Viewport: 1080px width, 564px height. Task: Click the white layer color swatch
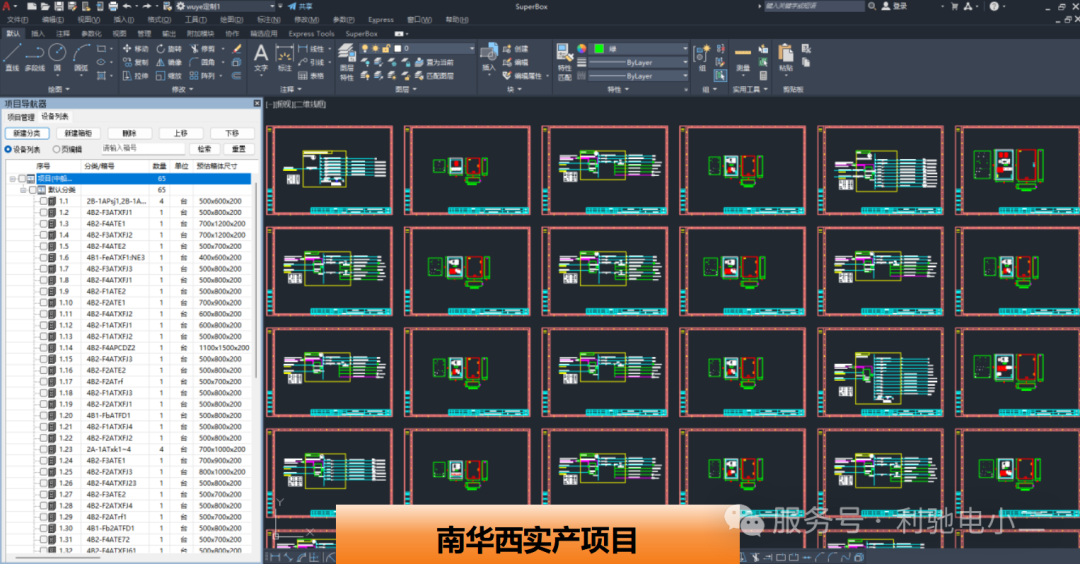click(397, 48)
